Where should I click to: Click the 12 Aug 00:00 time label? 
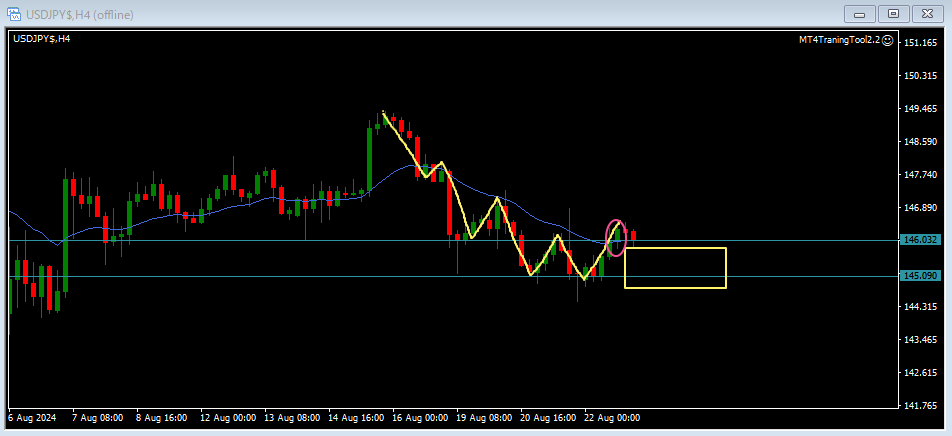[228, 417]
